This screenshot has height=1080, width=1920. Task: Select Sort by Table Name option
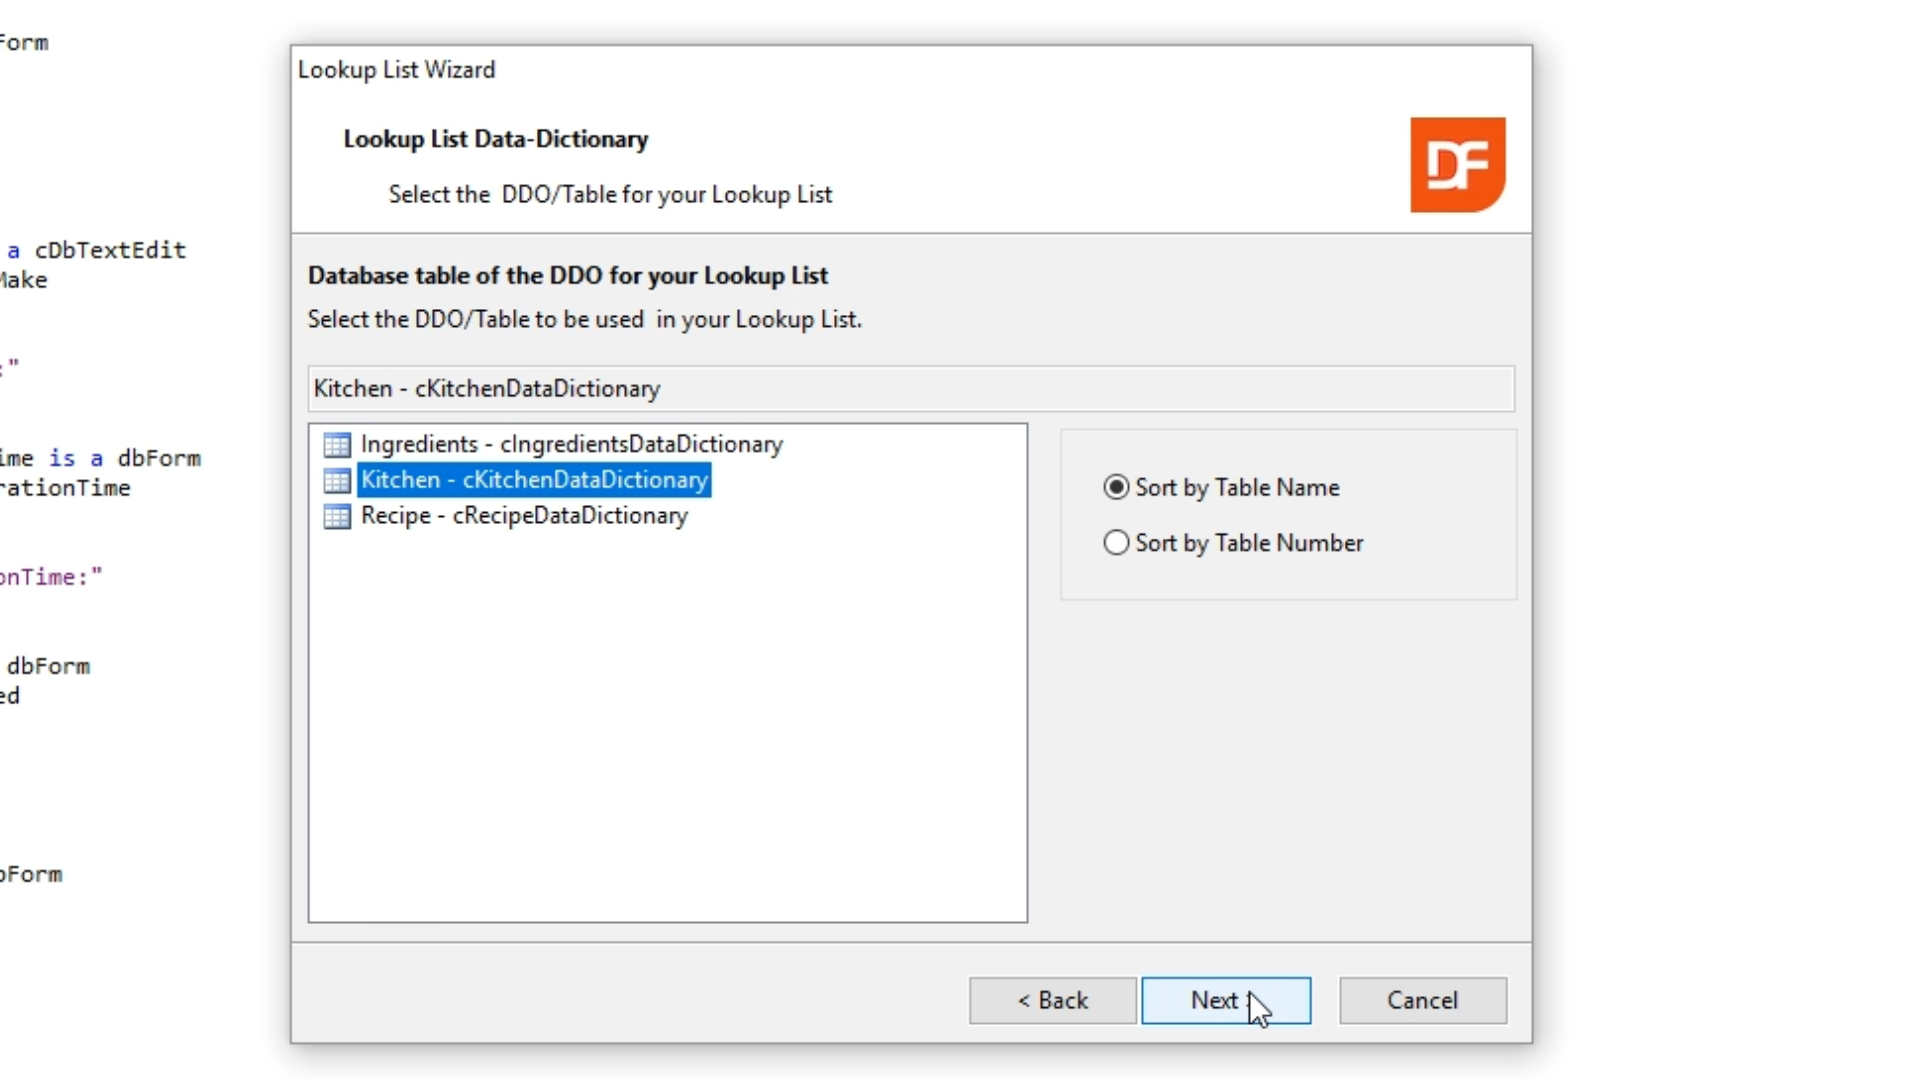point(1116,487)
